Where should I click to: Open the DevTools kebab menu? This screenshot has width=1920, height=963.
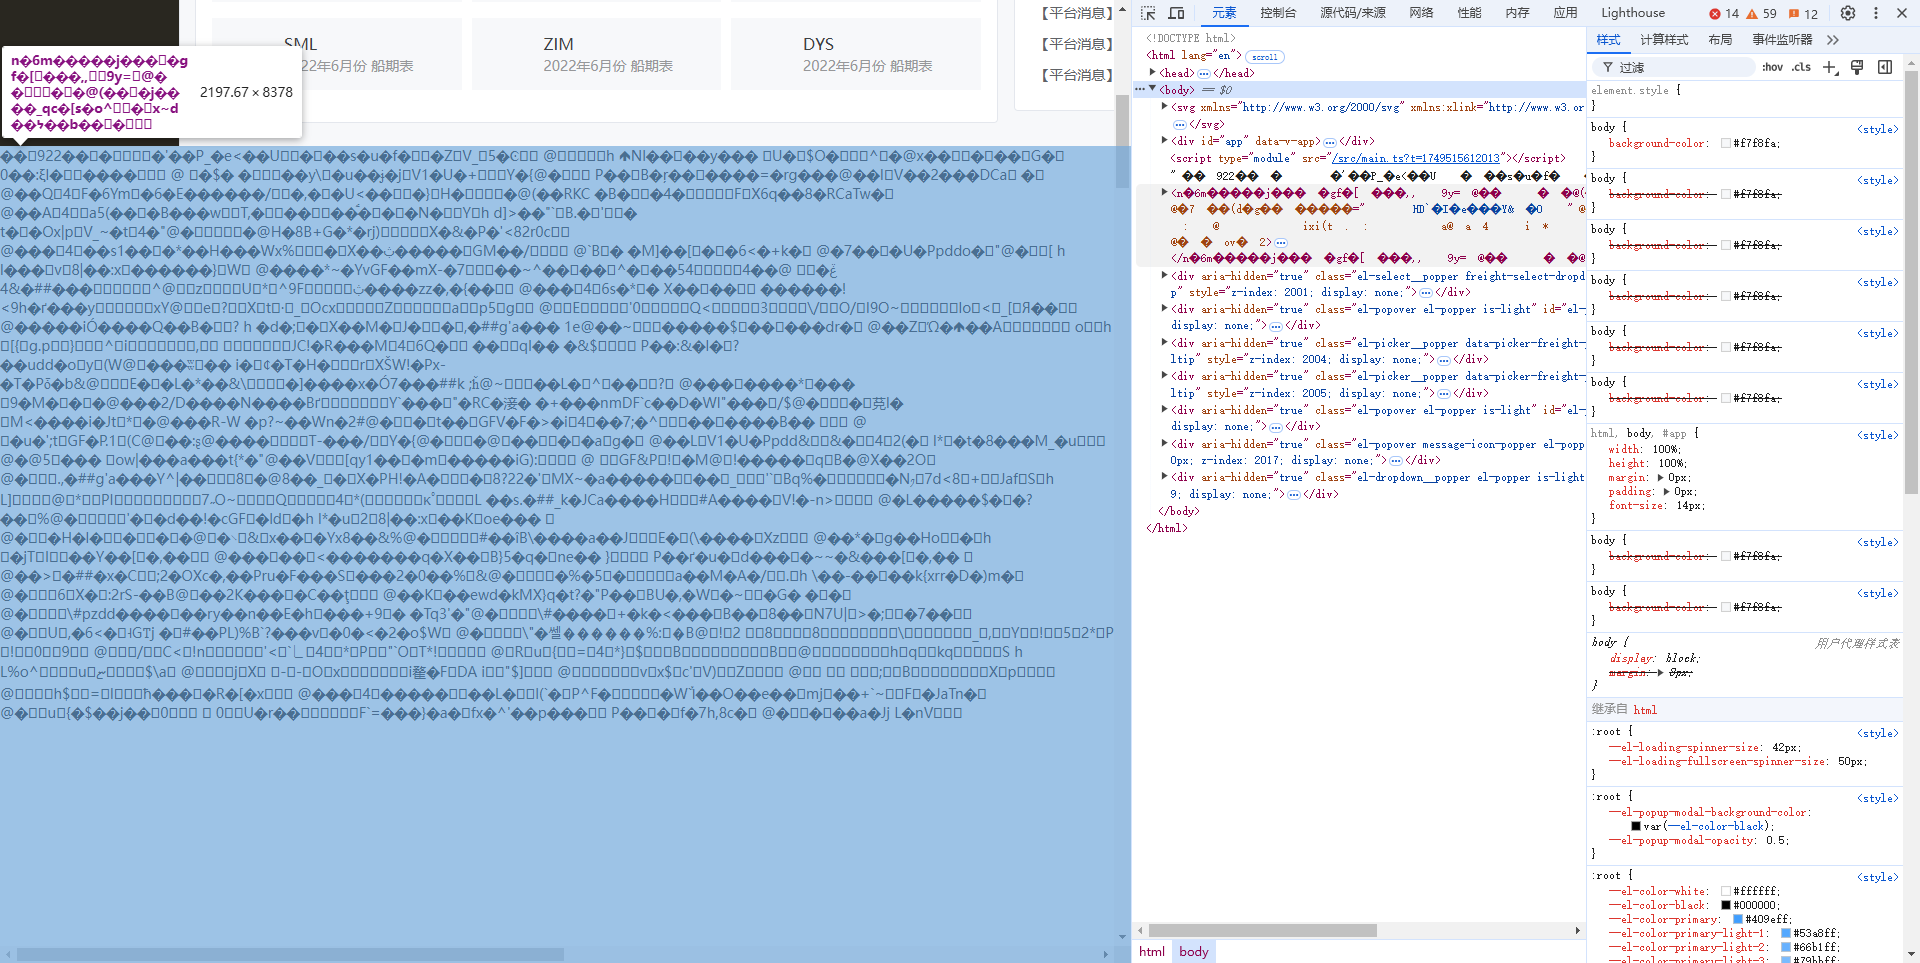tap(1876, 13)
